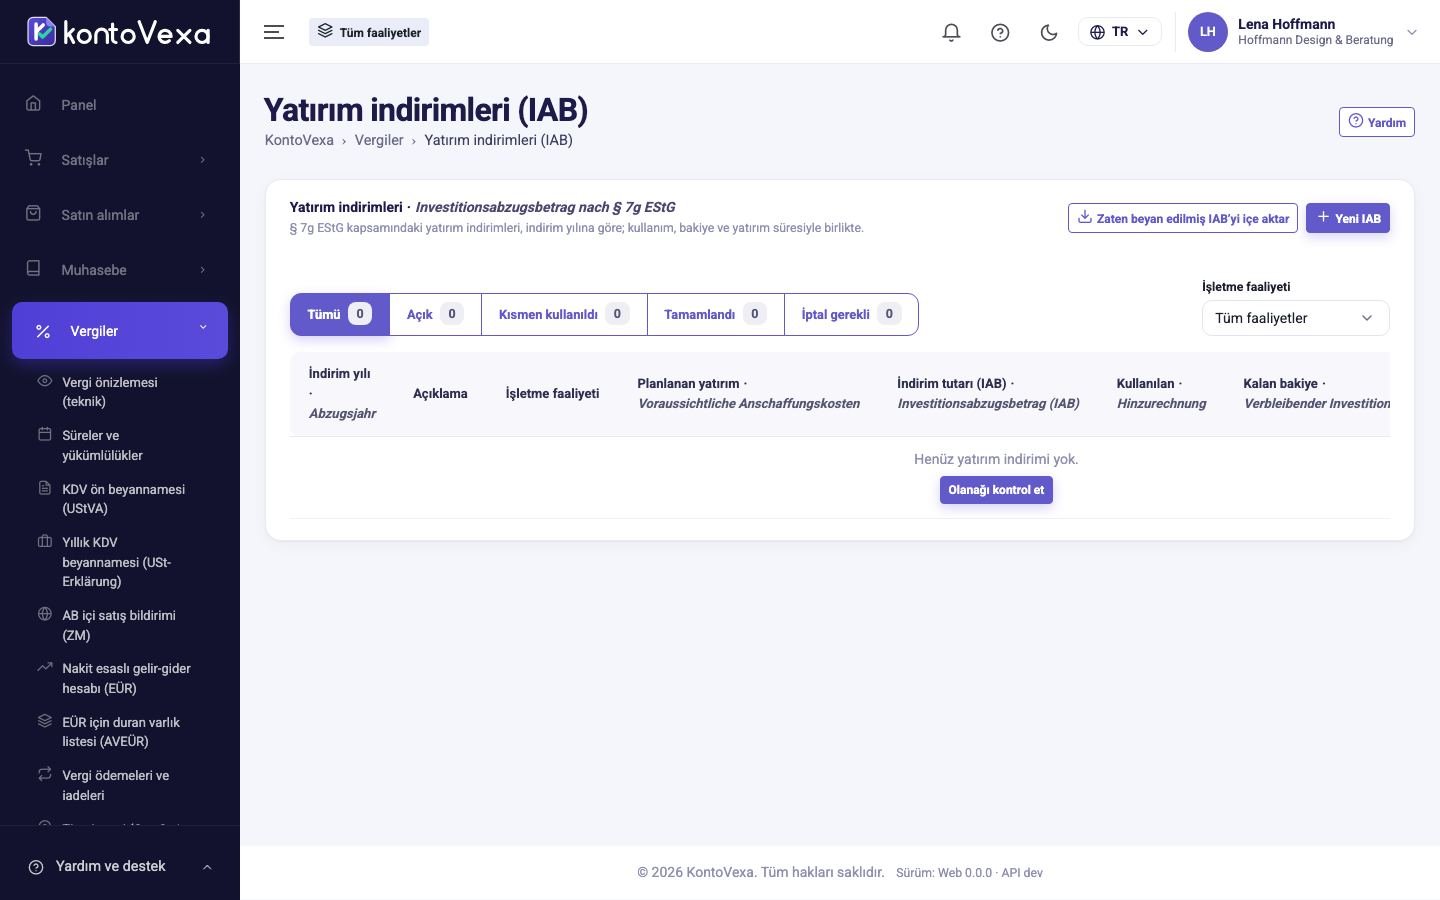Select the Açık tab

click(x=435, y=314)
